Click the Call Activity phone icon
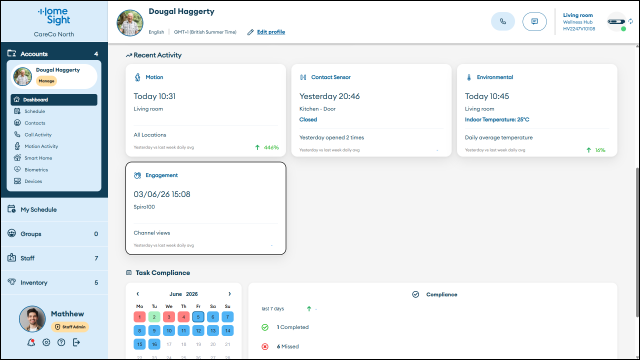The image size is (640, 360). (17, 134)
